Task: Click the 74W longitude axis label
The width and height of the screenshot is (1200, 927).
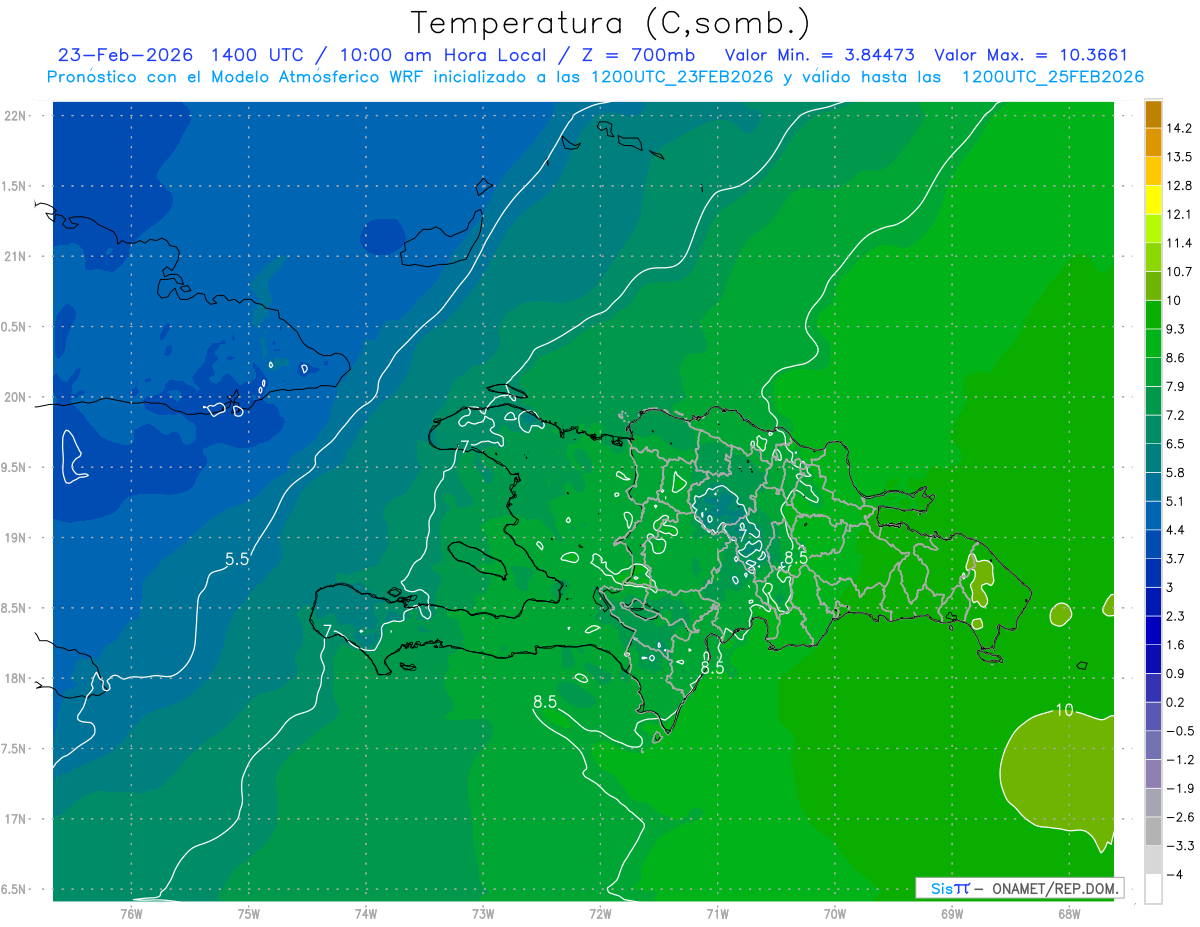Action: [366, 913]
